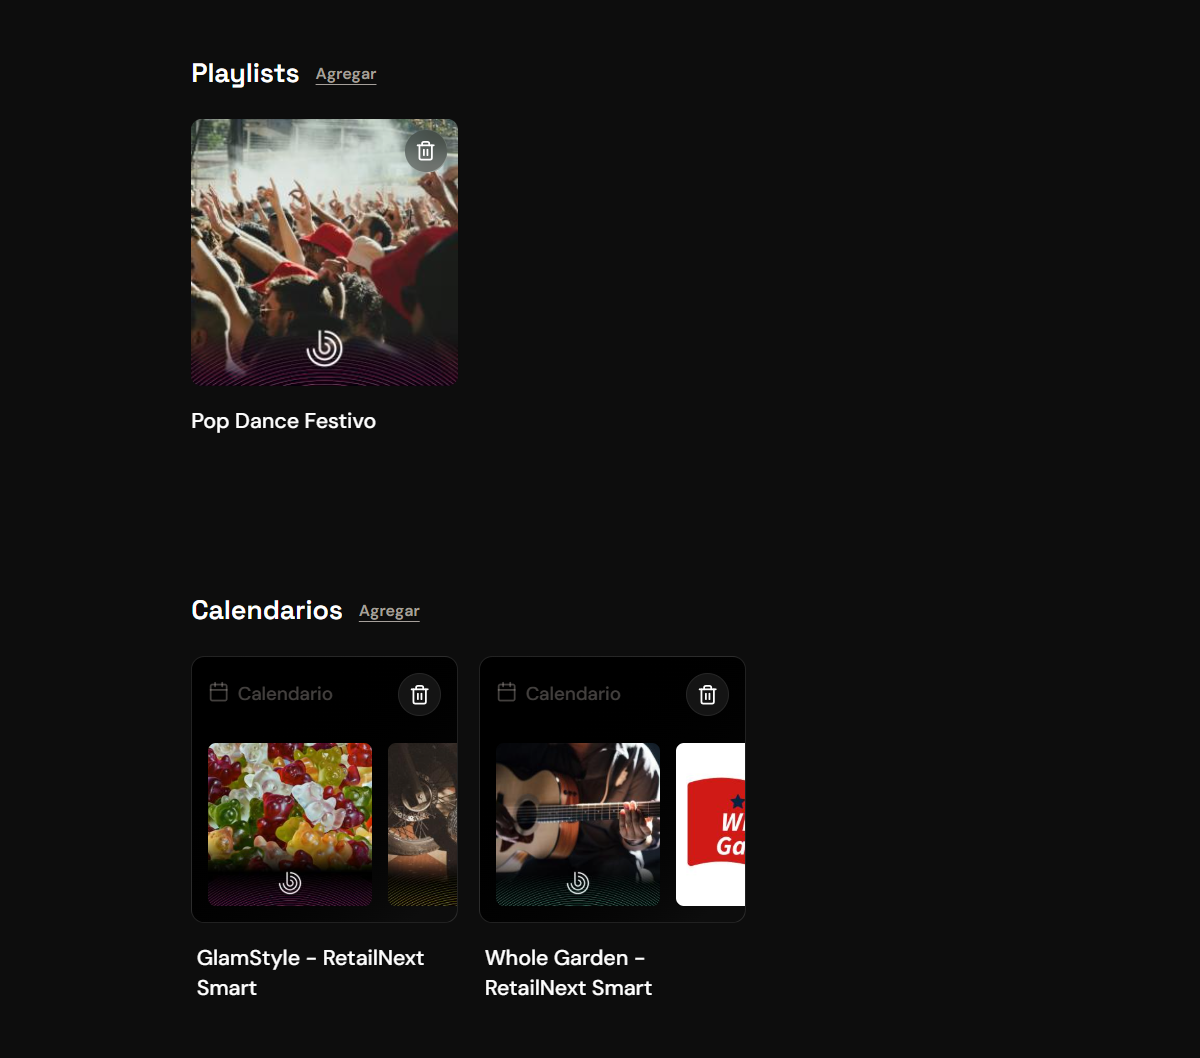Click calendar icon on GlamStyle card
This screenshot has width=1200, height=1058.
click(219, 692)
